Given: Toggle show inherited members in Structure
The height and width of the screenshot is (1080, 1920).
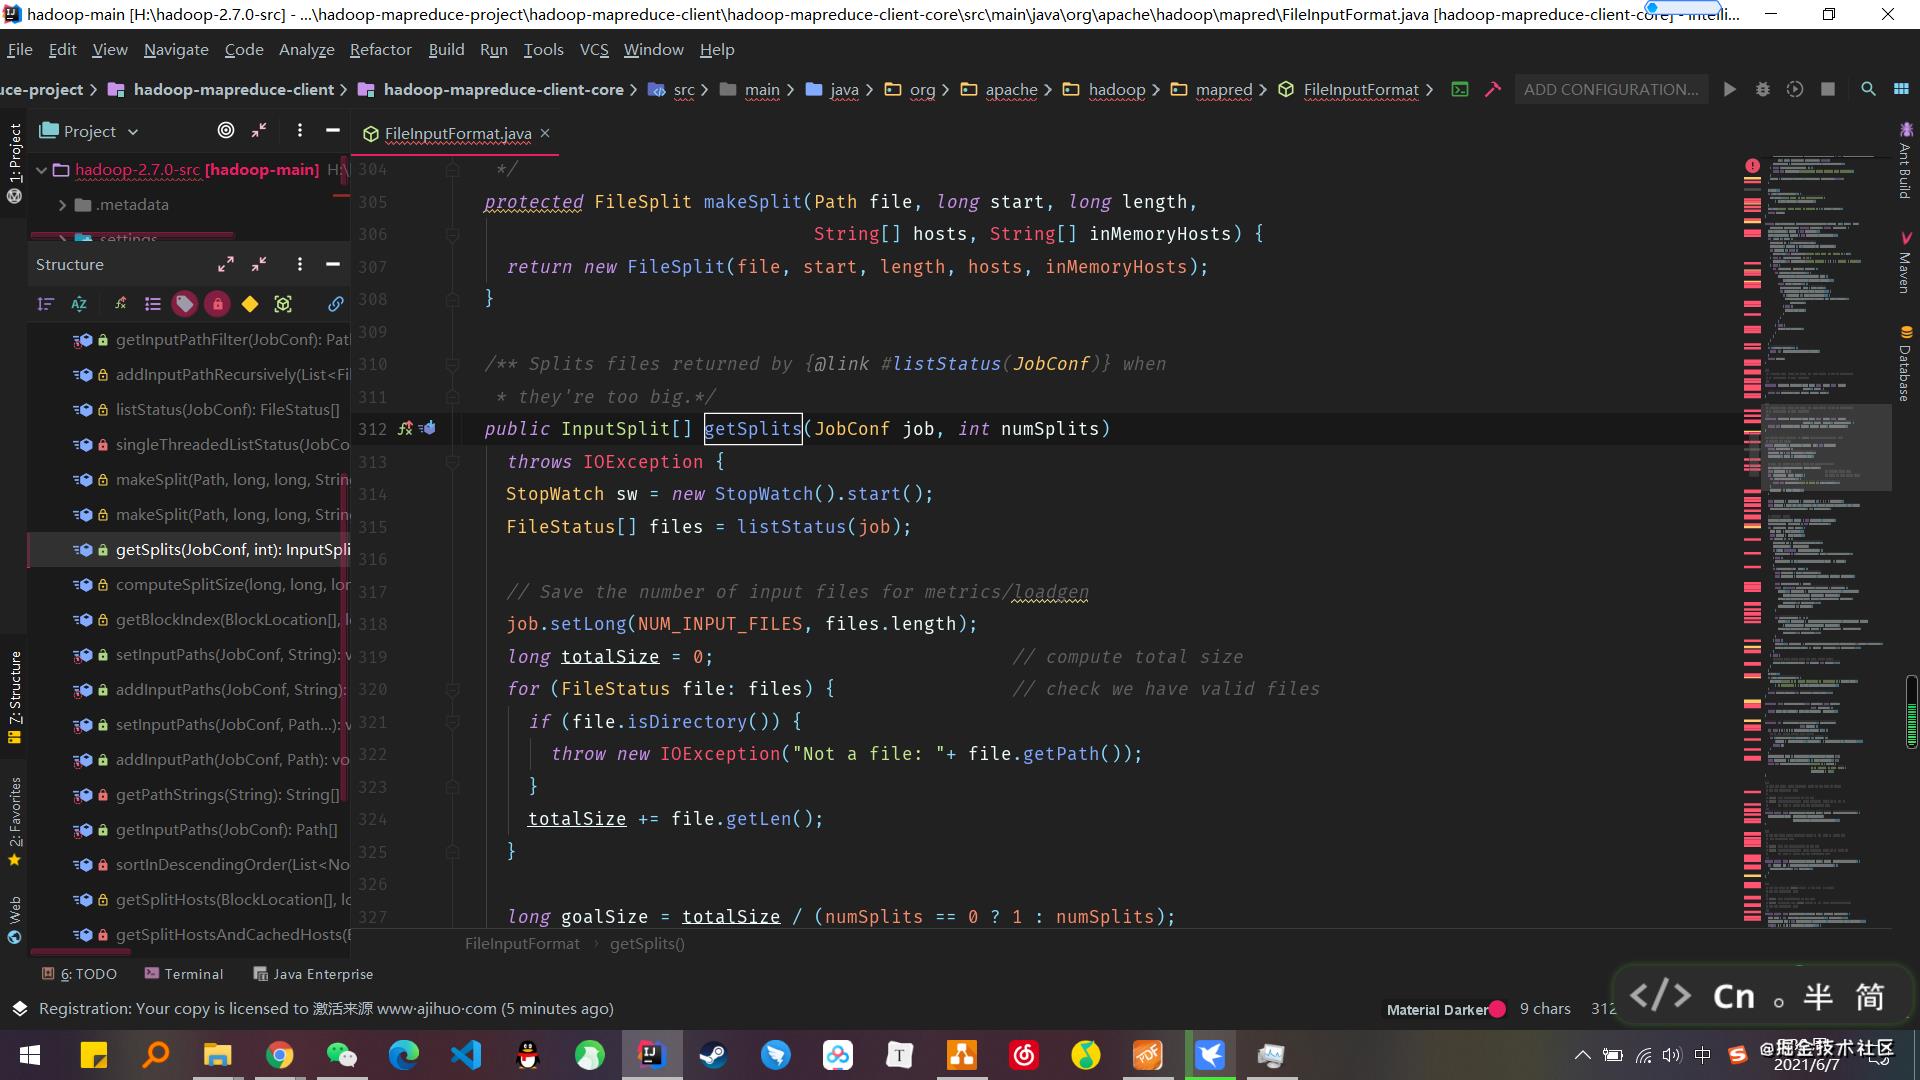Looking at the screenshot, I should 120,304.
